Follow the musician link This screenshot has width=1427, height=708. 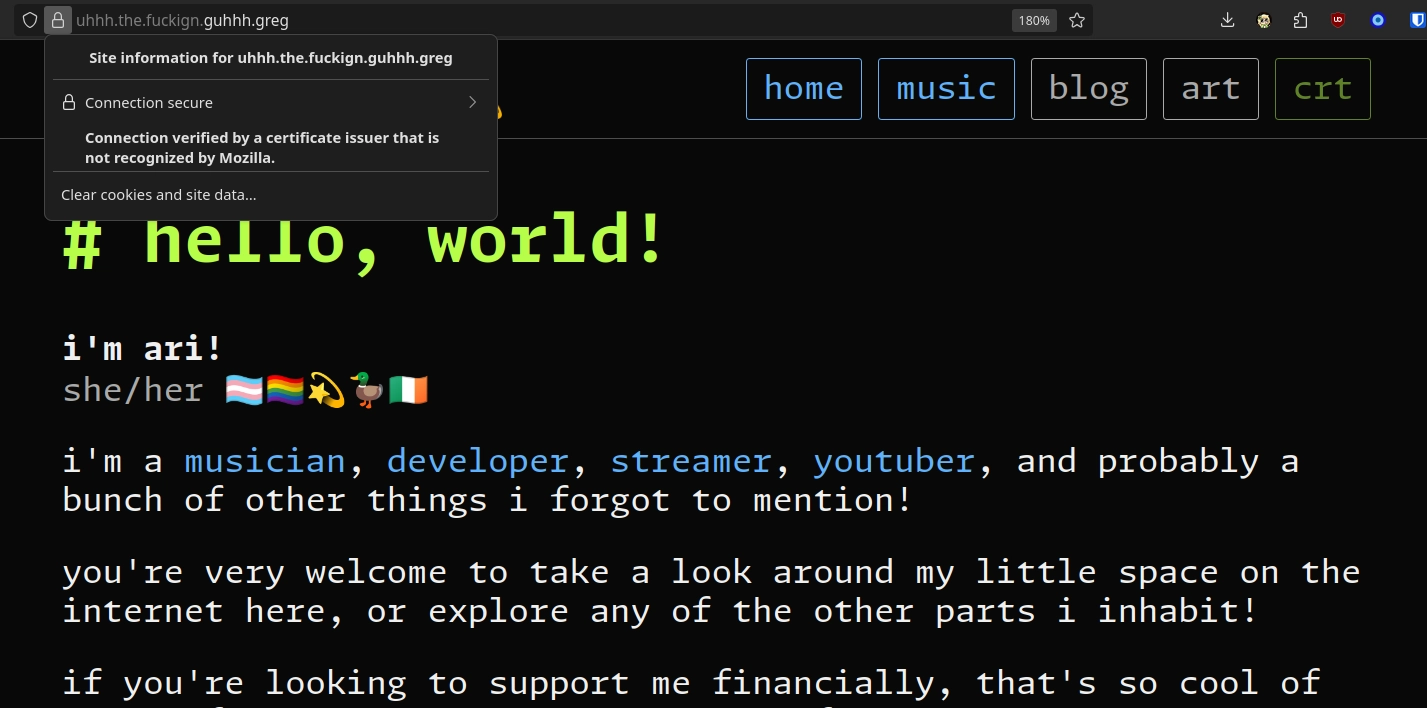pos(265,461)
